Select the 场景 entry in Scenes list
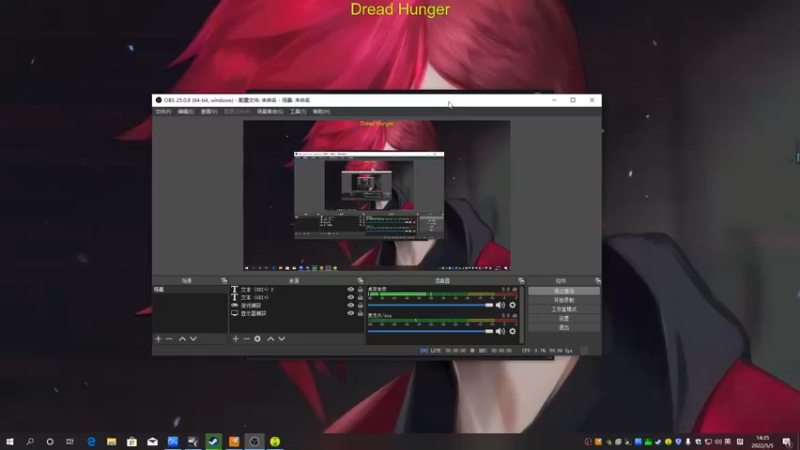Image resolution: width=800 pixels, height=450 pixels. click(x=190, y=289)
